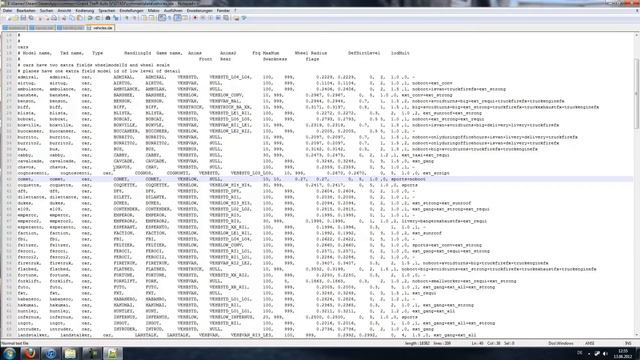Open the Ansicht menu
Screen dimensions: 640x360
[x=64, y=11]
